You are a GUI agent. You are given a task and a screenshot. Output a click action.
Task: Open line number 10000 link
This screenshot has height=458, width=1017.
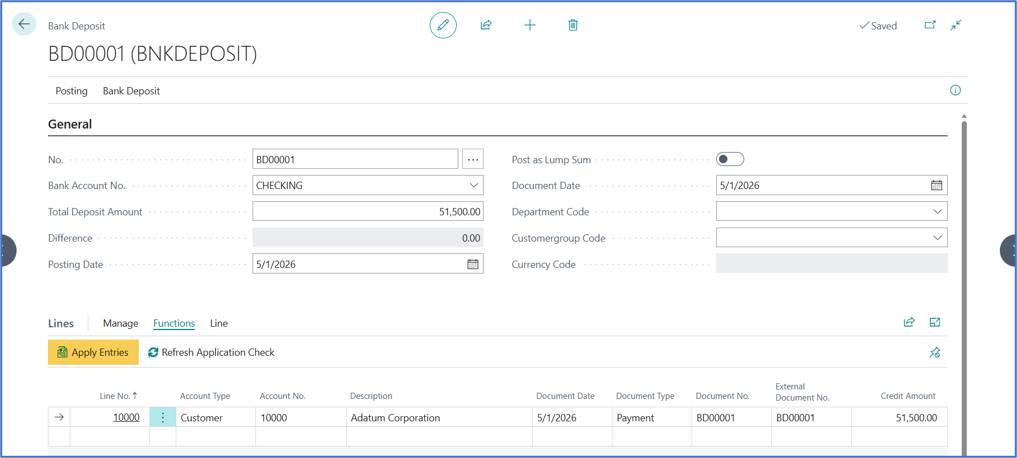pos(126,418)
